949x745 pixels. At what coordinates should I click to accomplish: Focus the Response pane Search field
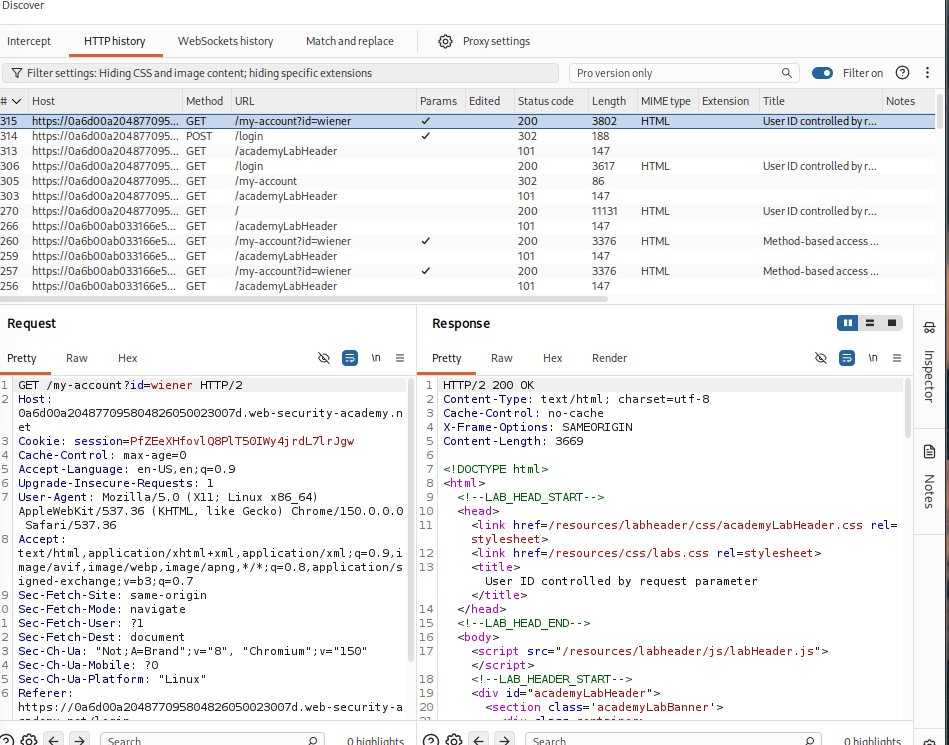coord(673,740)
